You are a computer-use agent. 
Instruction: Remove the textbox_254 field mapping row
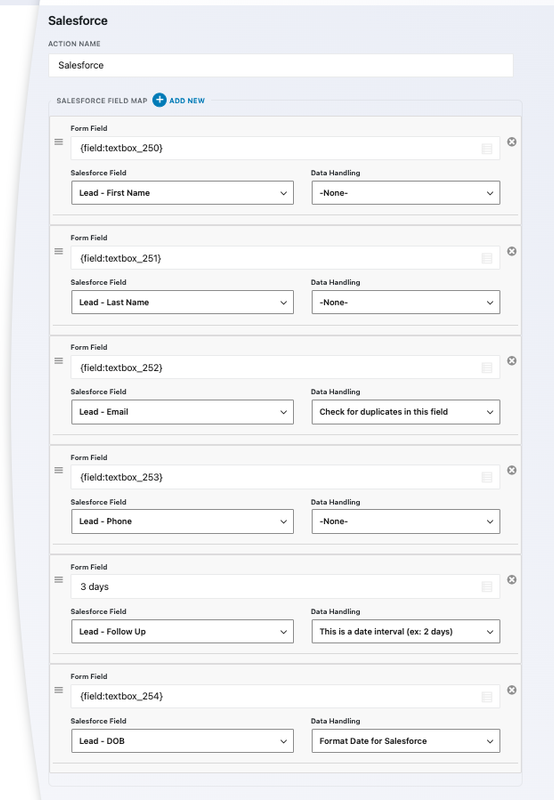point(512,690)
